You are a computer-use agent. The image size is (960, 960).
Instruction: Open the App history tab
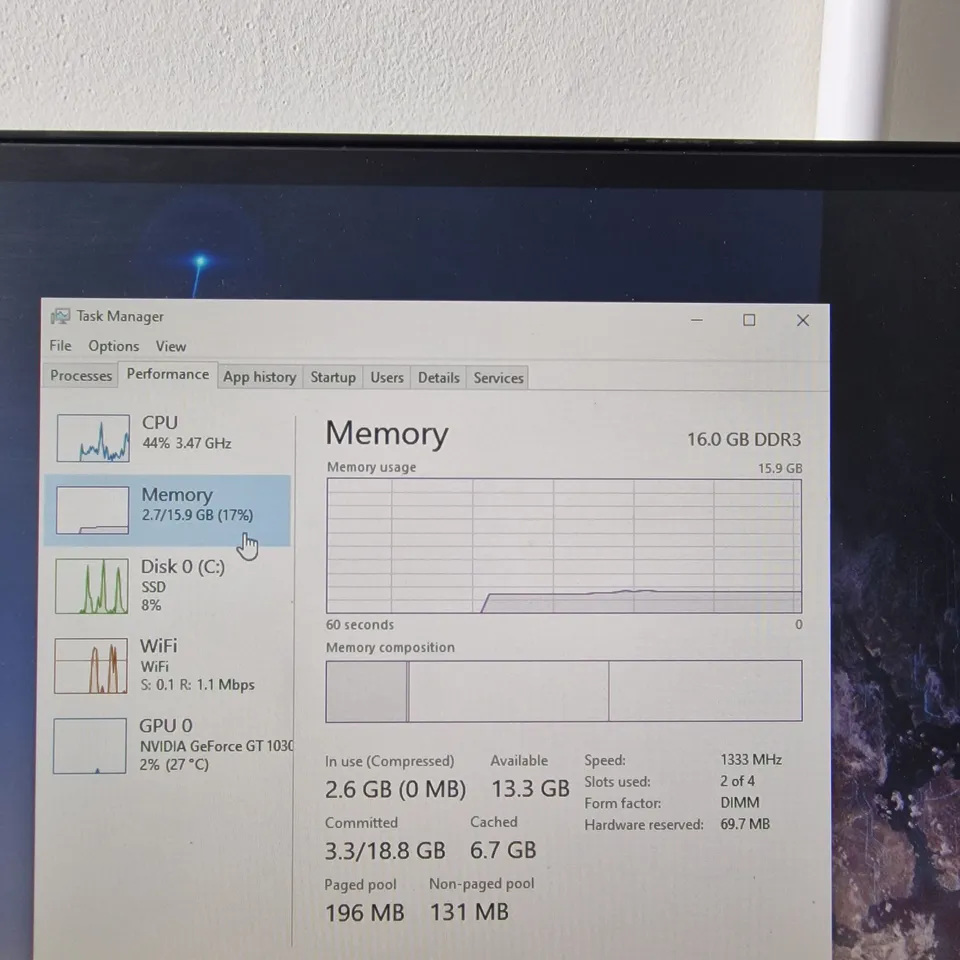click(259, 377)
